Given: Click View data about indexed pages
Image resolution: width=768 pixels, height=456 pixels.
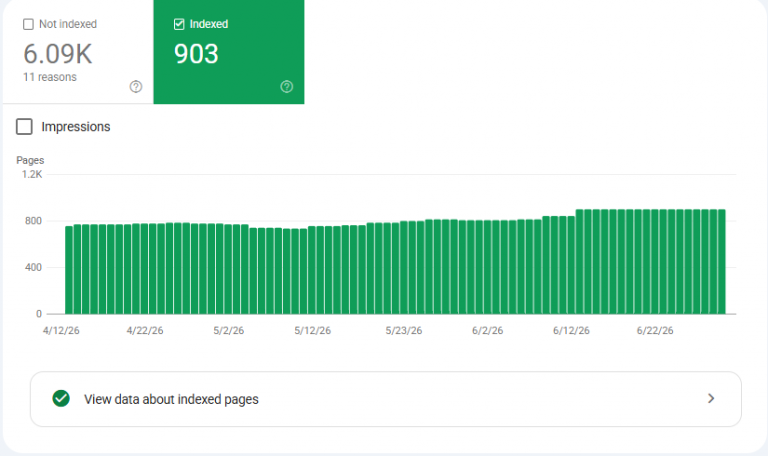Looking at the screenshot, I should [x=385, y=399].
